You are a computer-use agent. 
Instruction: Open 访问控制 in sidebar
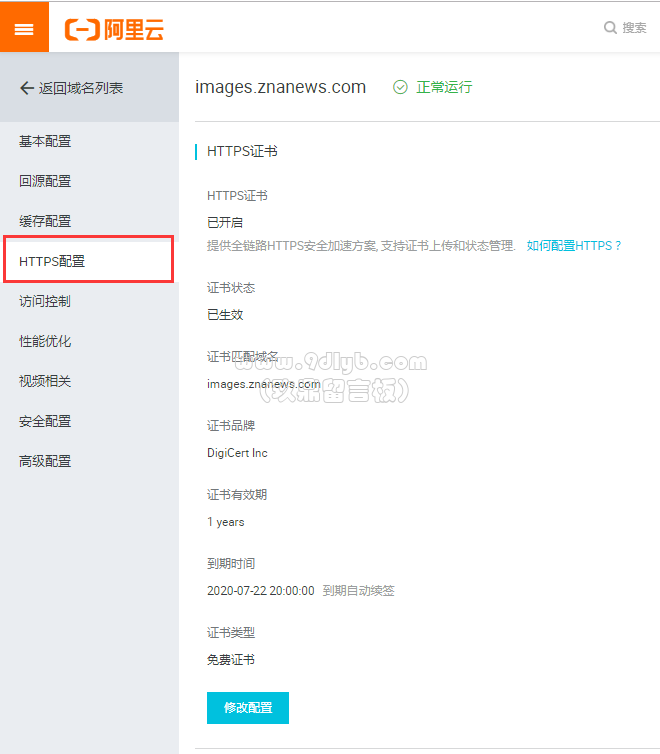(x=45, y=302)
